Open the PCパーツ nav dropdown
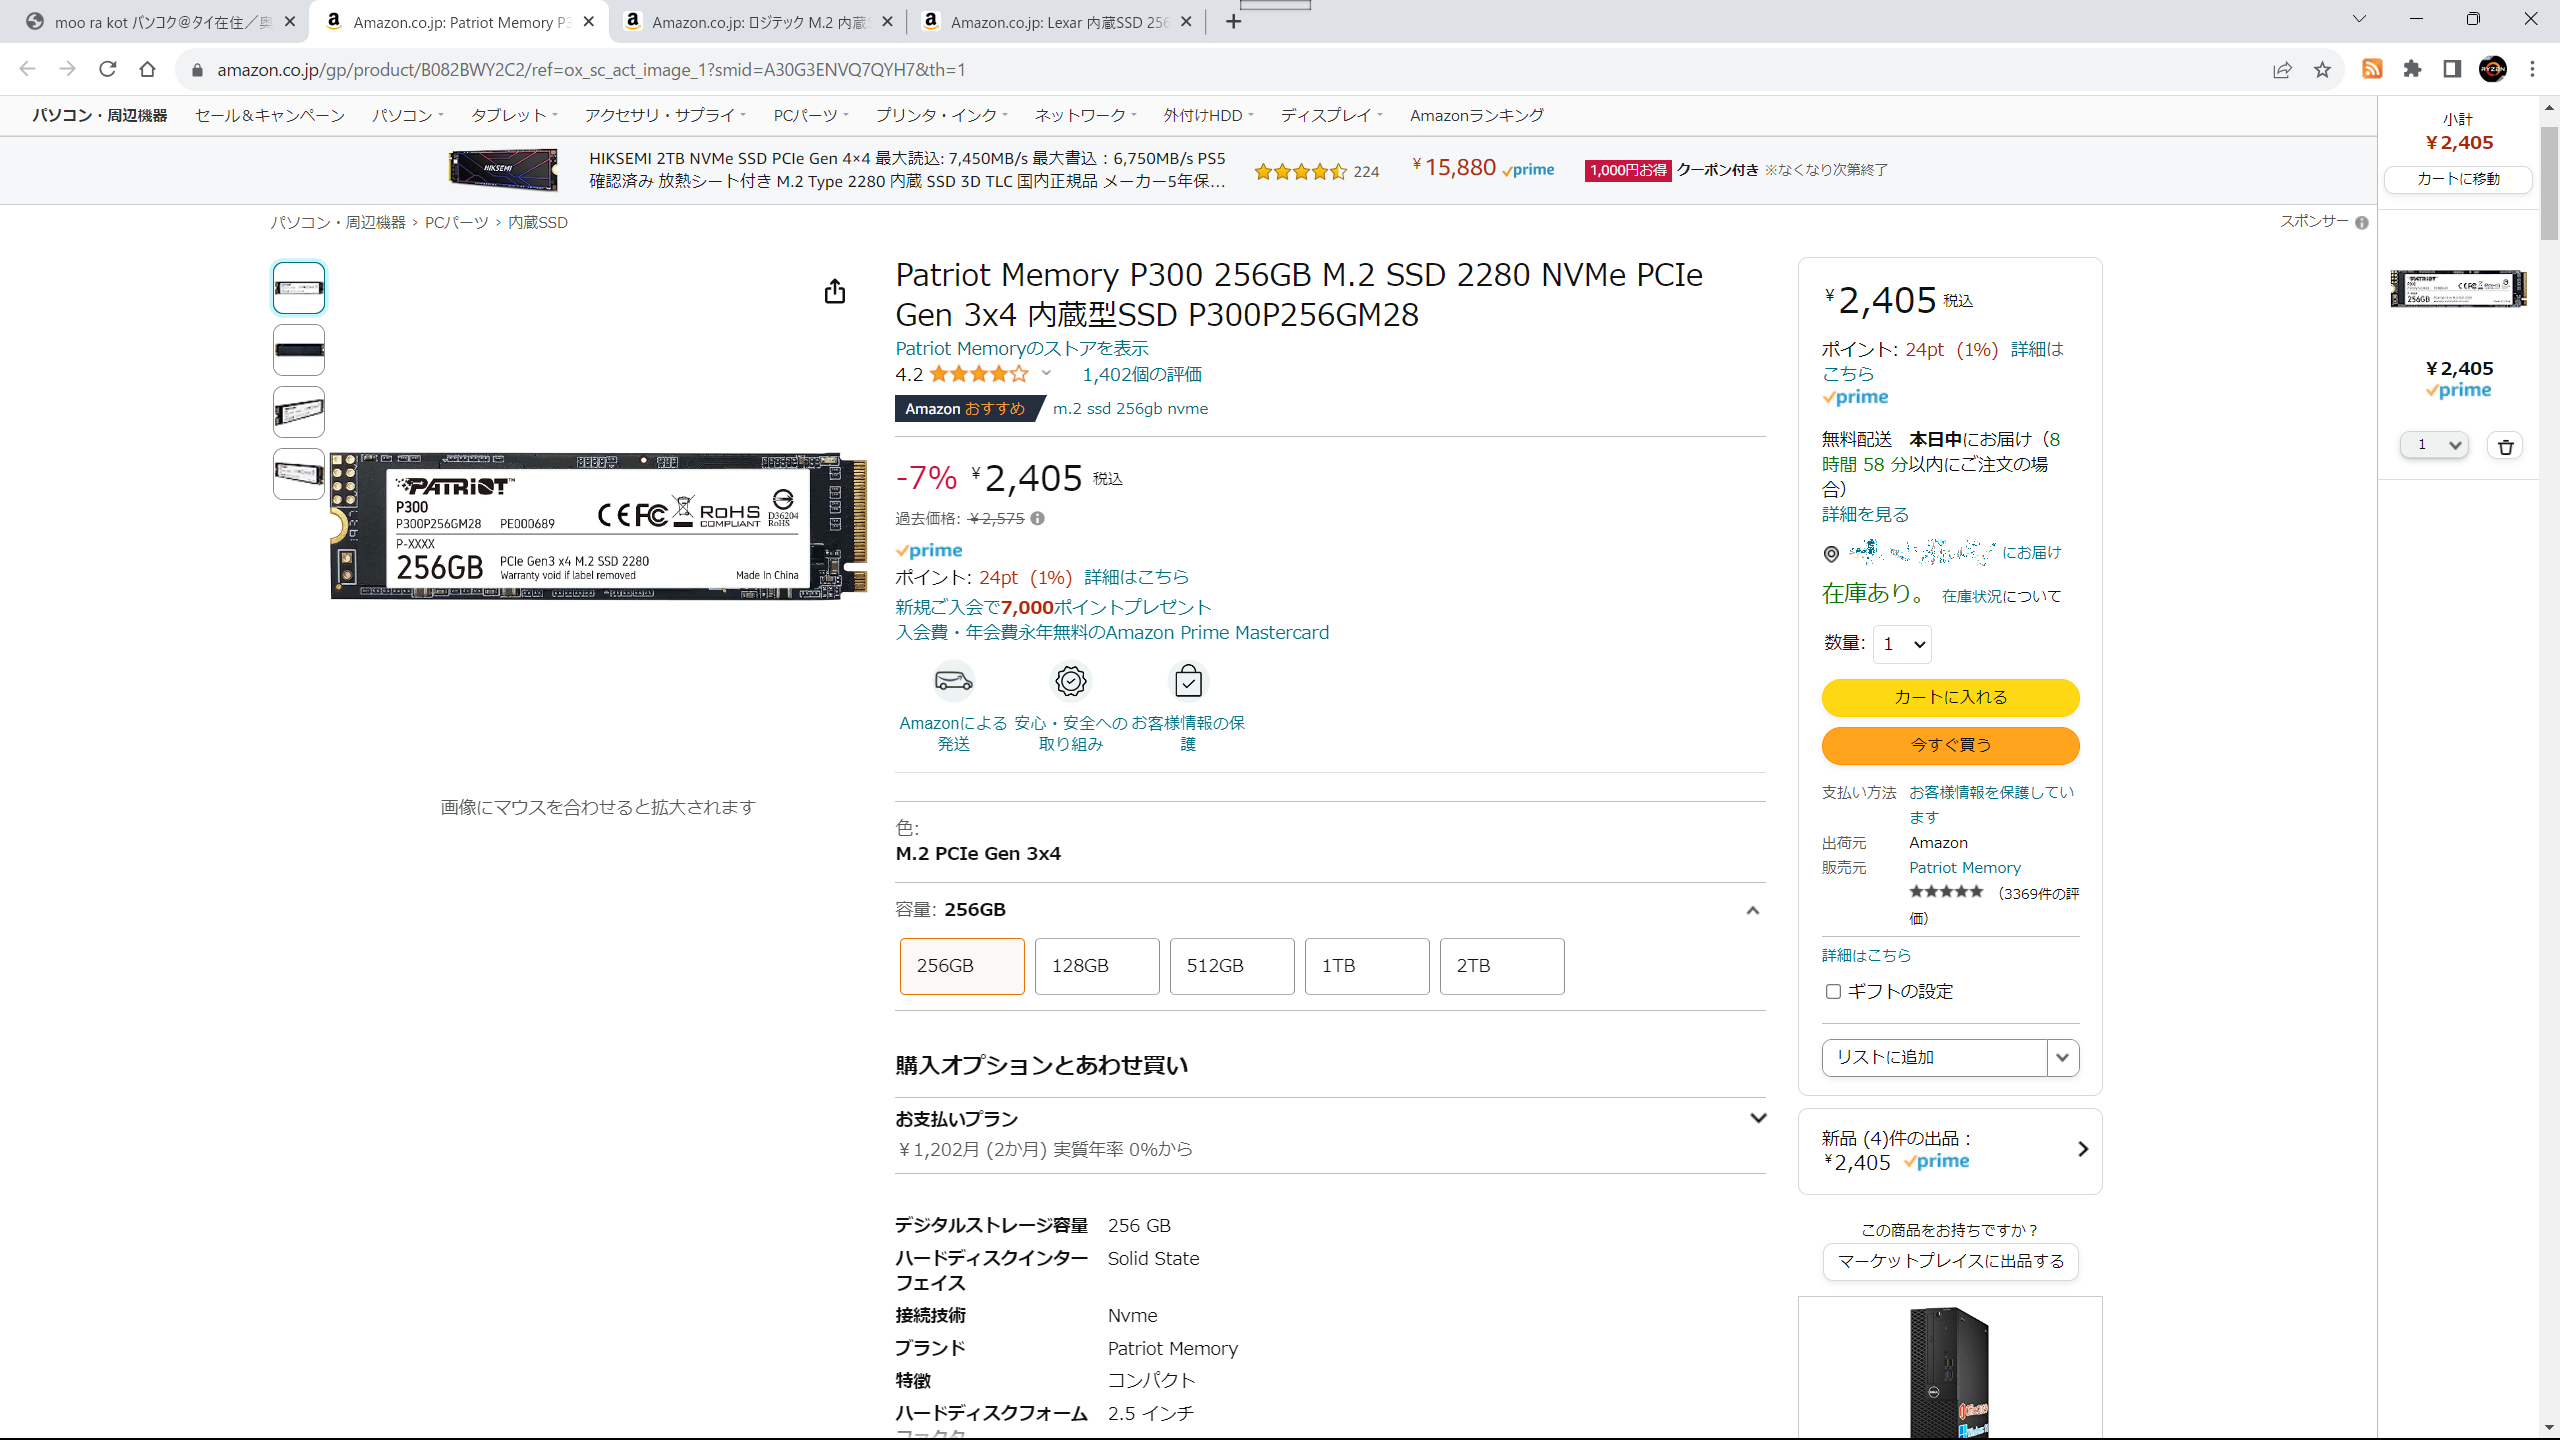The image size is (2560, 1440). pos(810,115)
